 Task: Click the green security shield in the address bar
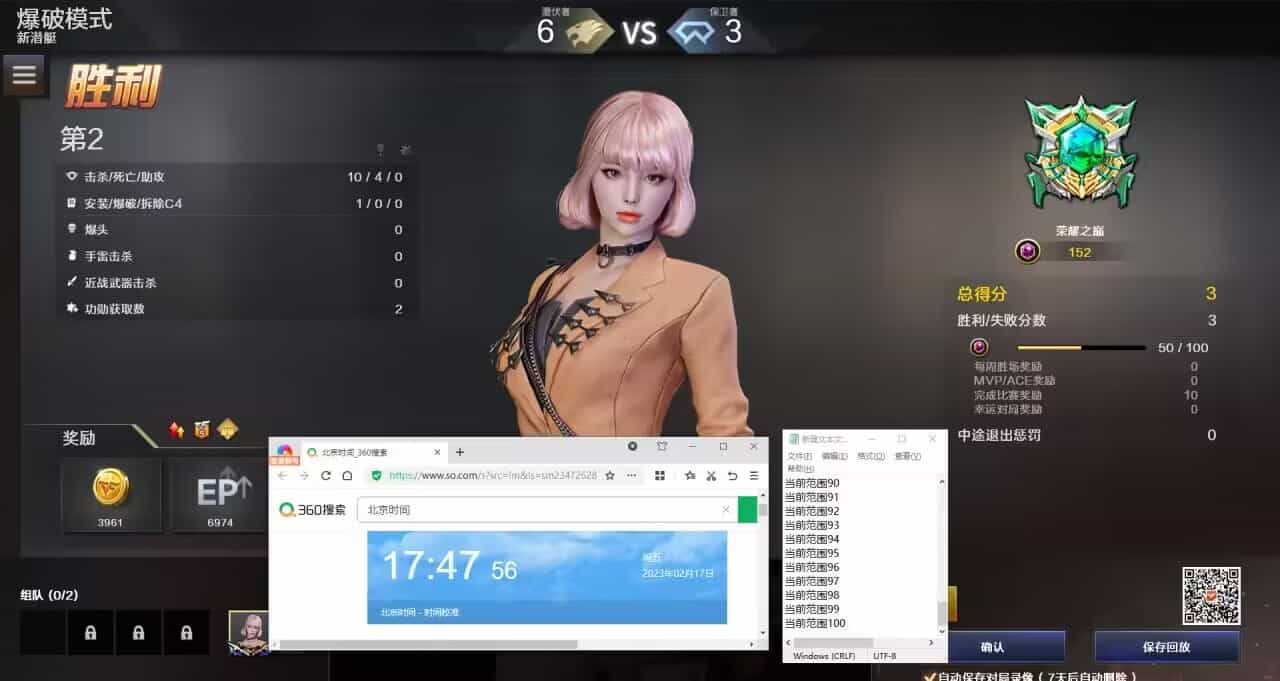(x=376, y=476)
